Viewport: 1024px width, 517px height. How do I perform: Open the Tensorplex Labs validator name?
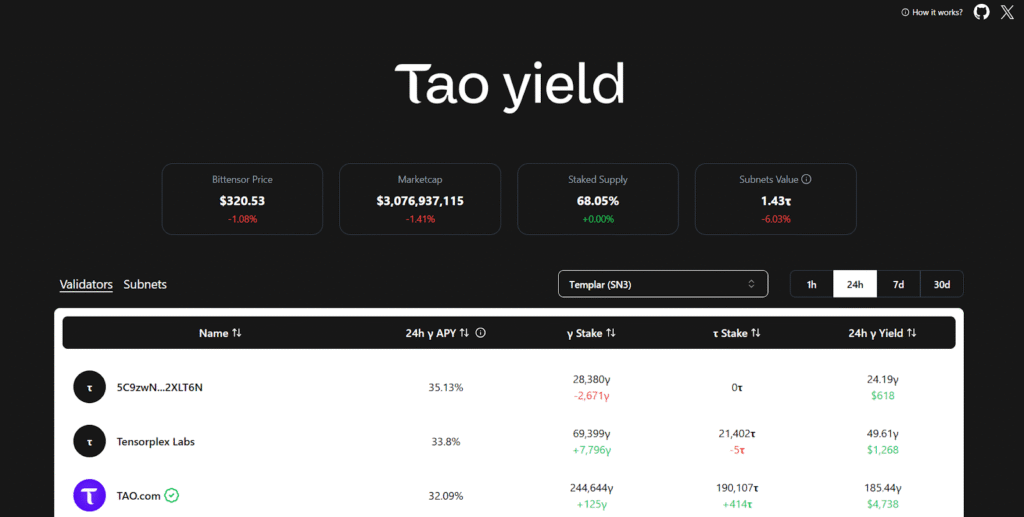pyautogui.click(x=155, y=441)
